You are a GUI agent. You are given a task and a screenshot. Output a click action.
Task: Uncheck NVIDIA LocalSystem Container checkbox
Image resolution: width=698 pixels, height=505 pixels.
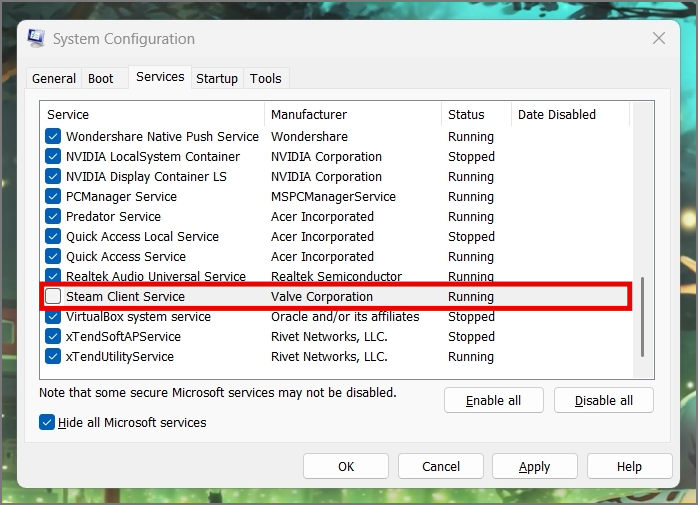tap(53, 156)
